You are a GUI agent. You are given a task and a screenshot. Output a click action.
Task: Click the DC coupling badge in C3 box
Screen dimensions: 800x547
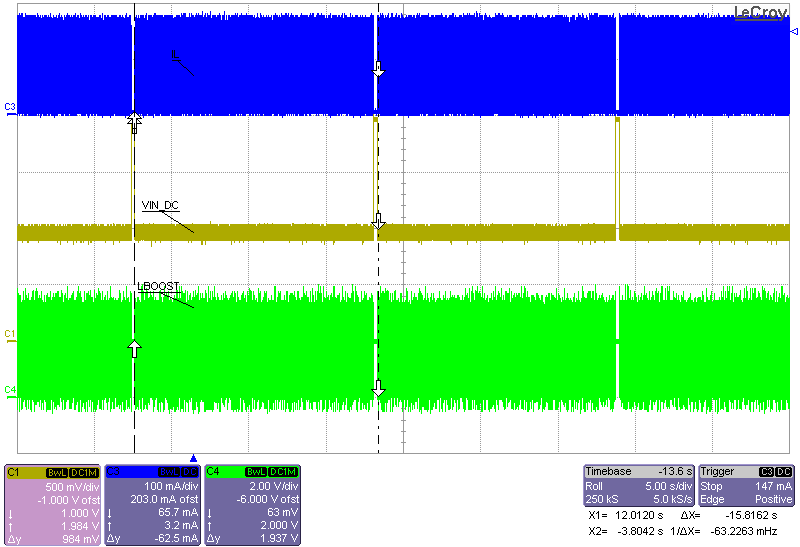(x=189, y=472)
